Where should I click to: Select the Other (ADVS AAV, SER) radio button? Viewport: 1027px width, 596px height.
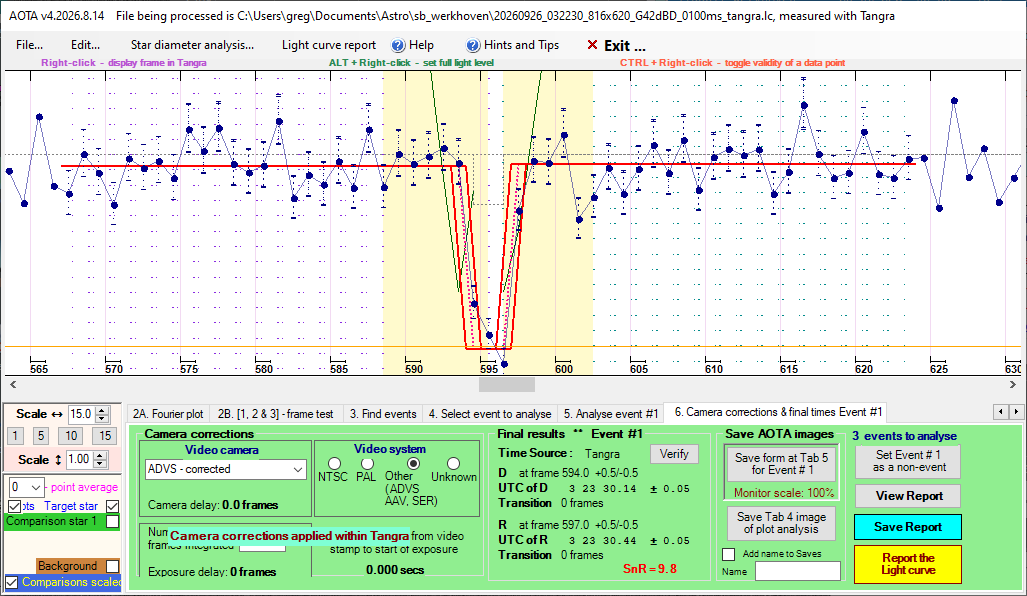click(x=413, y=464)
